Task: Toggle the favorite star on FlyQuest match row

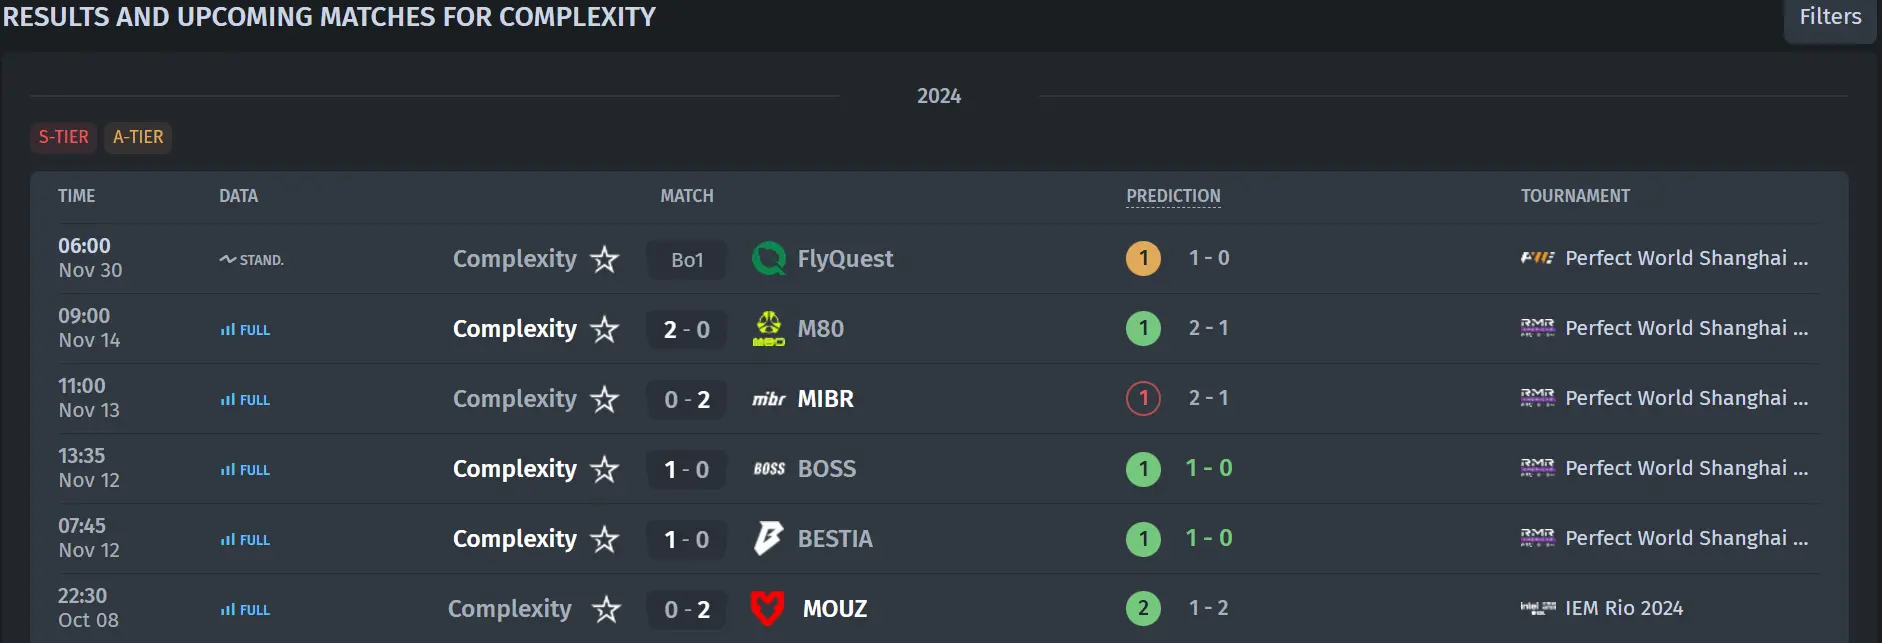Action: [605, 259]
